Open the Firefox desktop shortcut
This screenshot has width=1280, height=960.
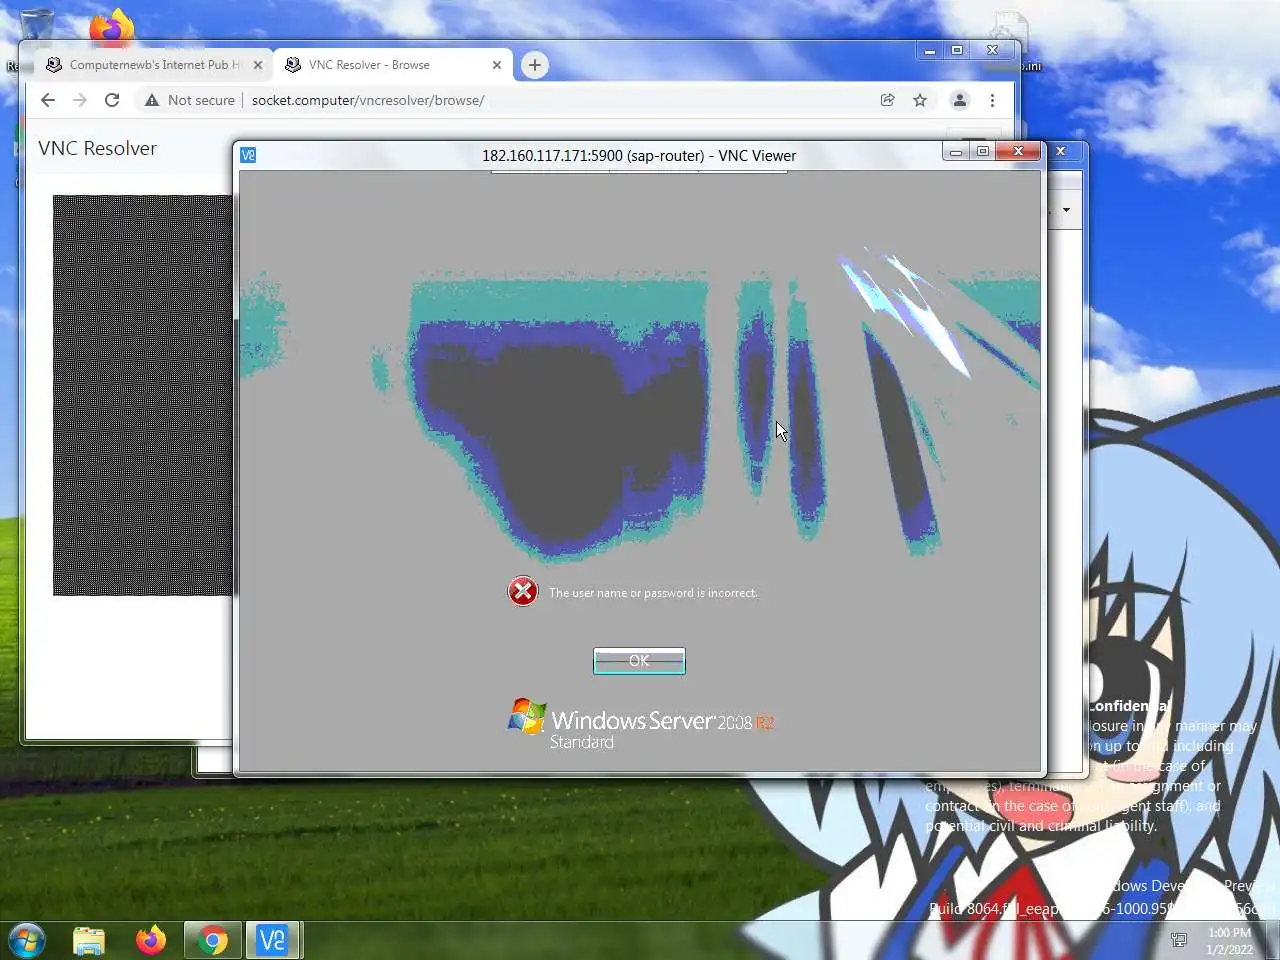[x=112, y=26]
